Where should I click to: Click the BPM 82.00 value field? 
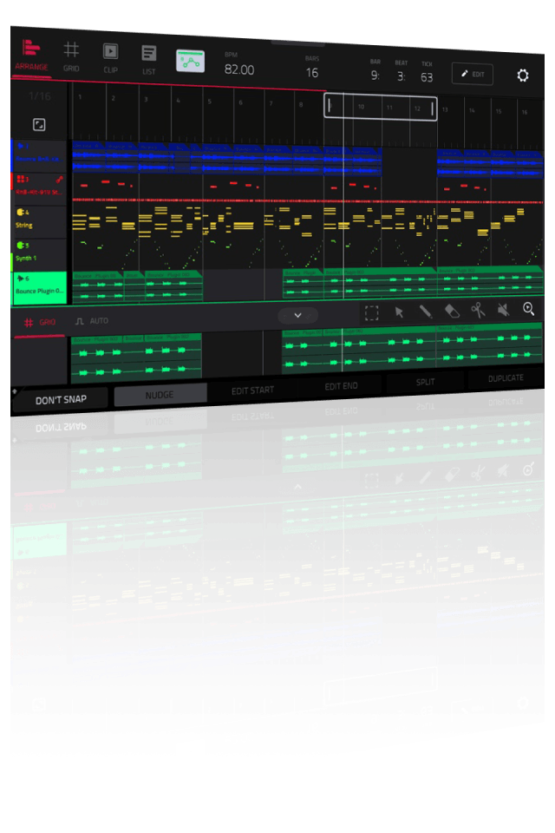(239, 70)
